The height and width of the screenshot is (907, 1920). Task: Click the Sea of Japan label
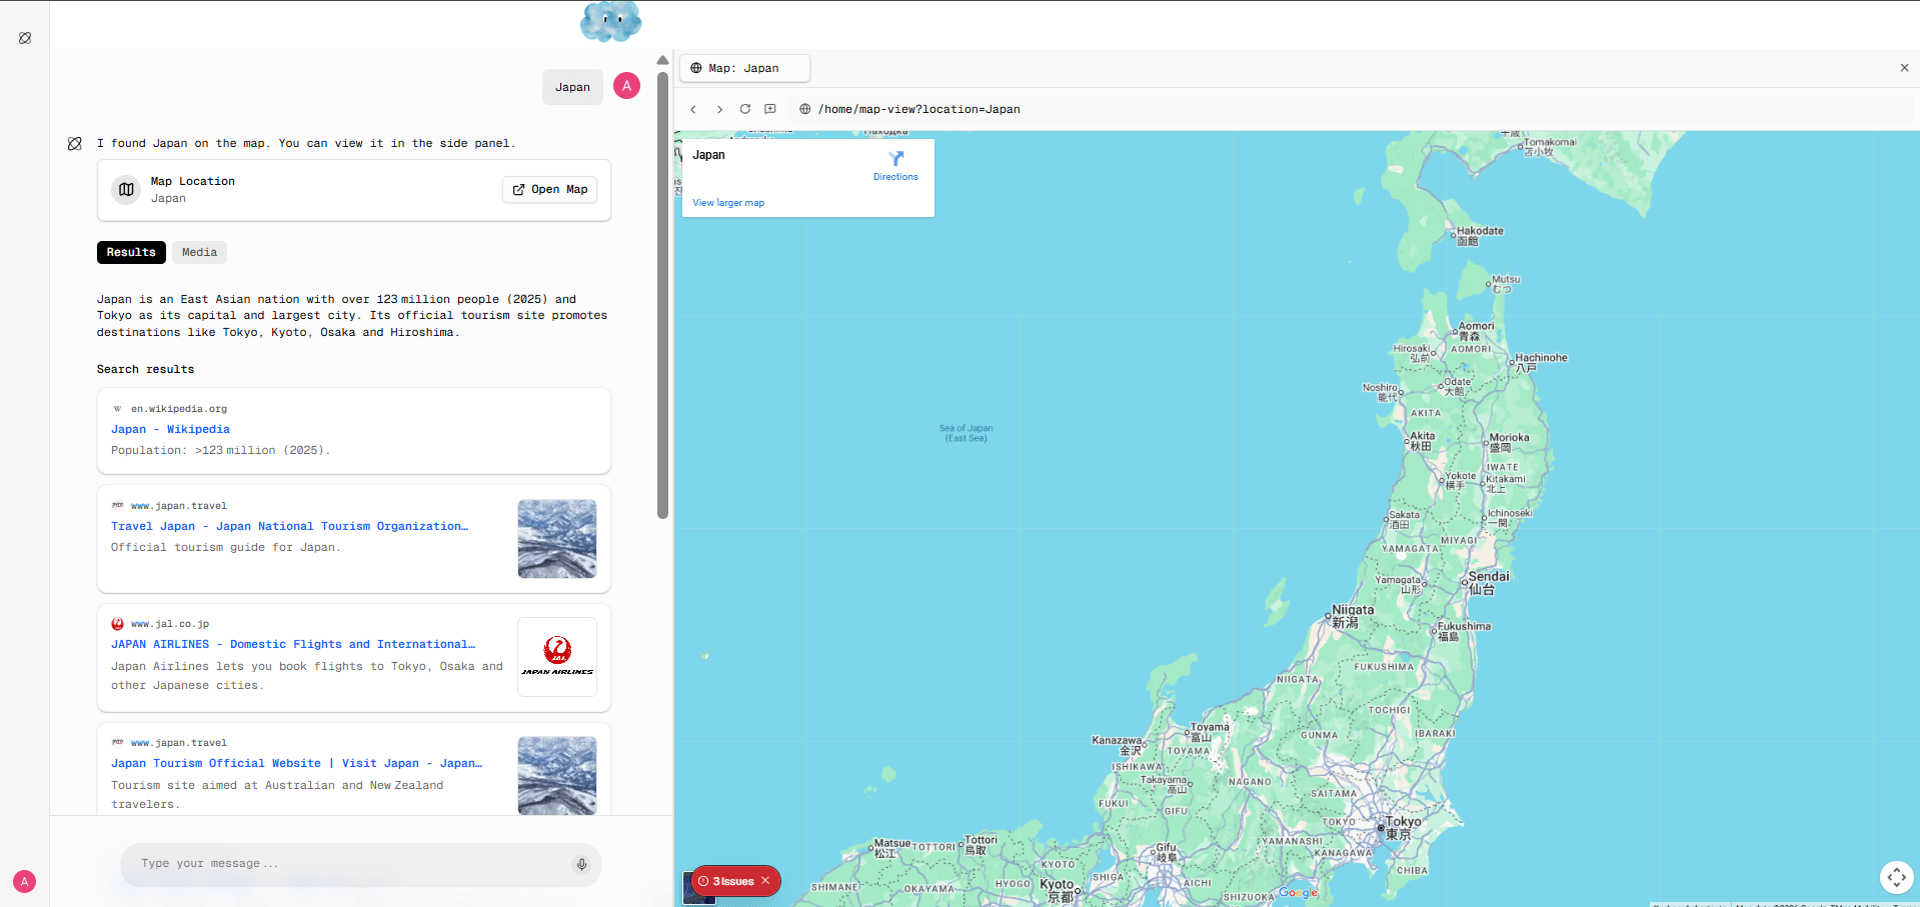(x=966, y=433)
